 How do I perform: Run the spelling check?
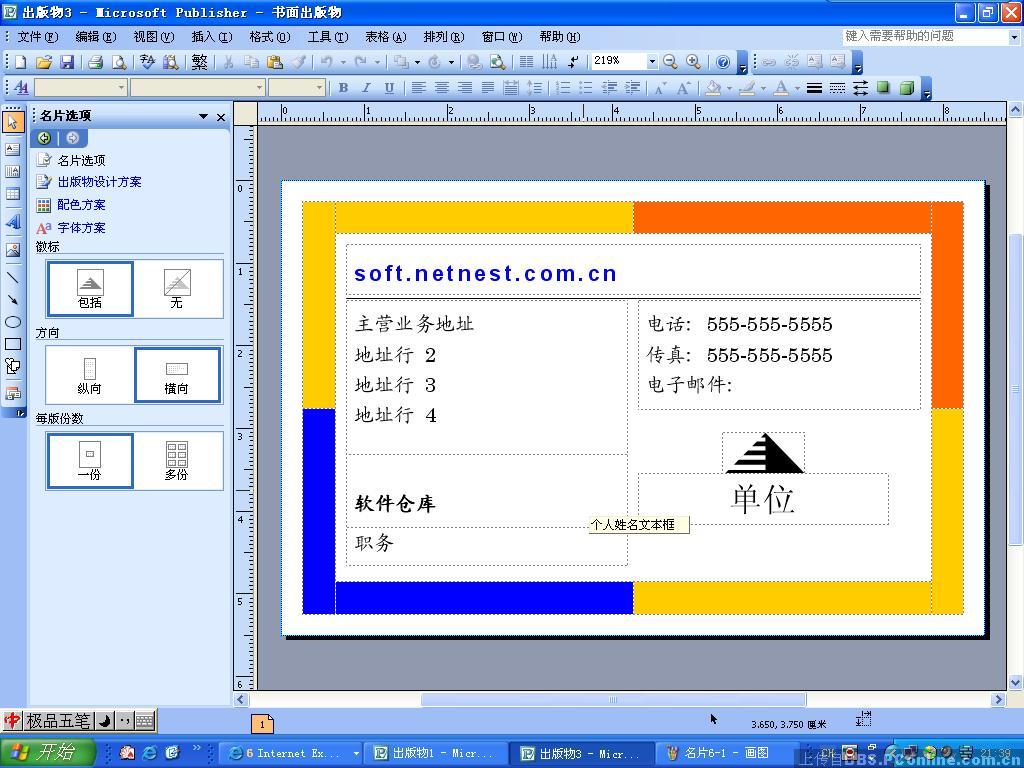pyautogui.click(x=148, y=62)
